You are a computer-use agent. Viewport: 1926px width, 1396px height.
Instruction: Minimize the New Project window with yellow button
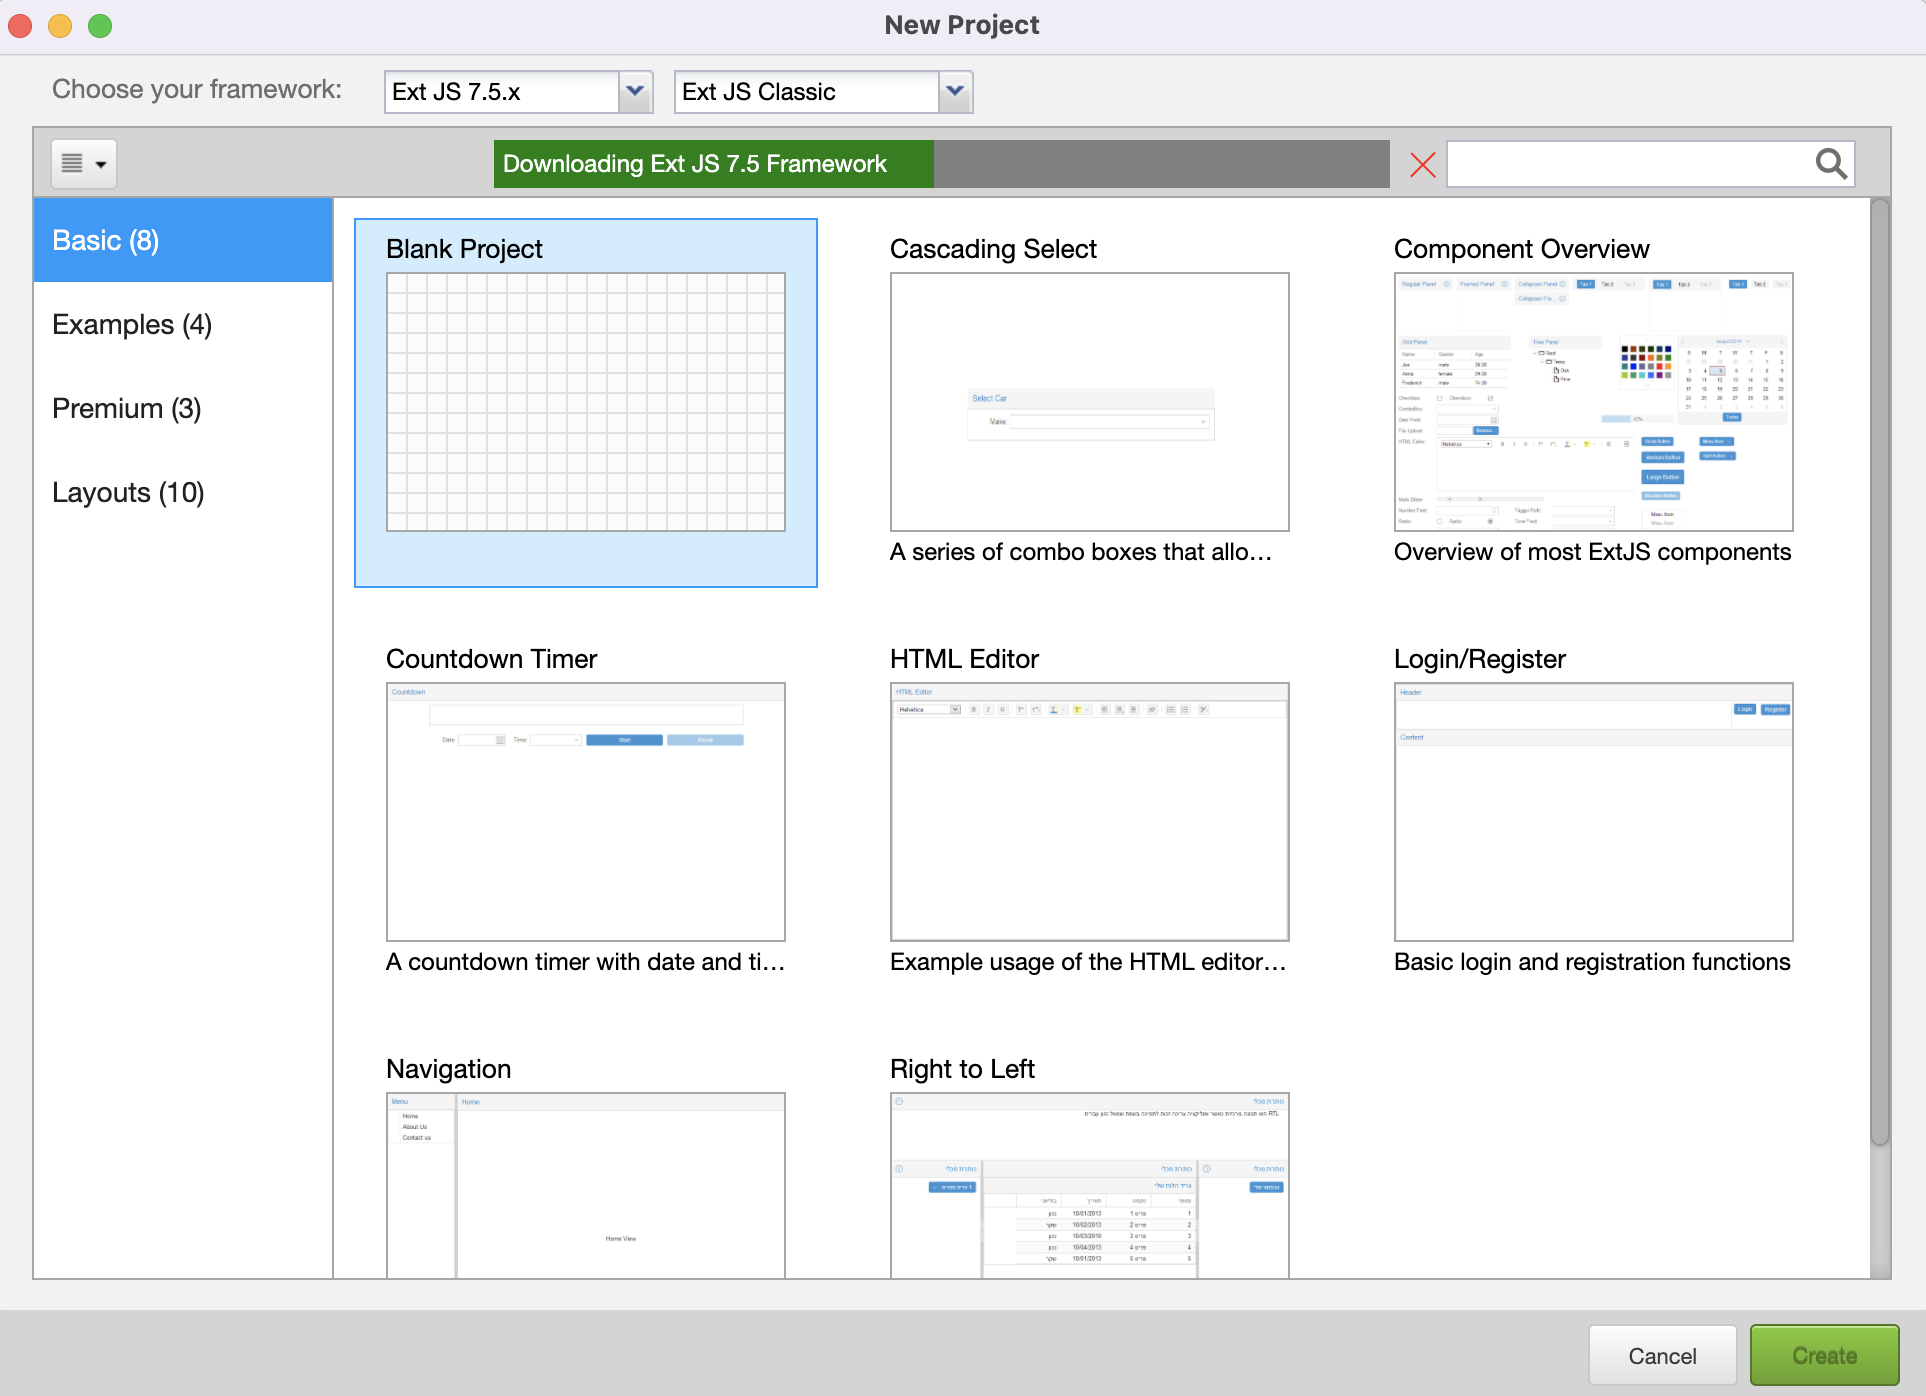(60, 26)
